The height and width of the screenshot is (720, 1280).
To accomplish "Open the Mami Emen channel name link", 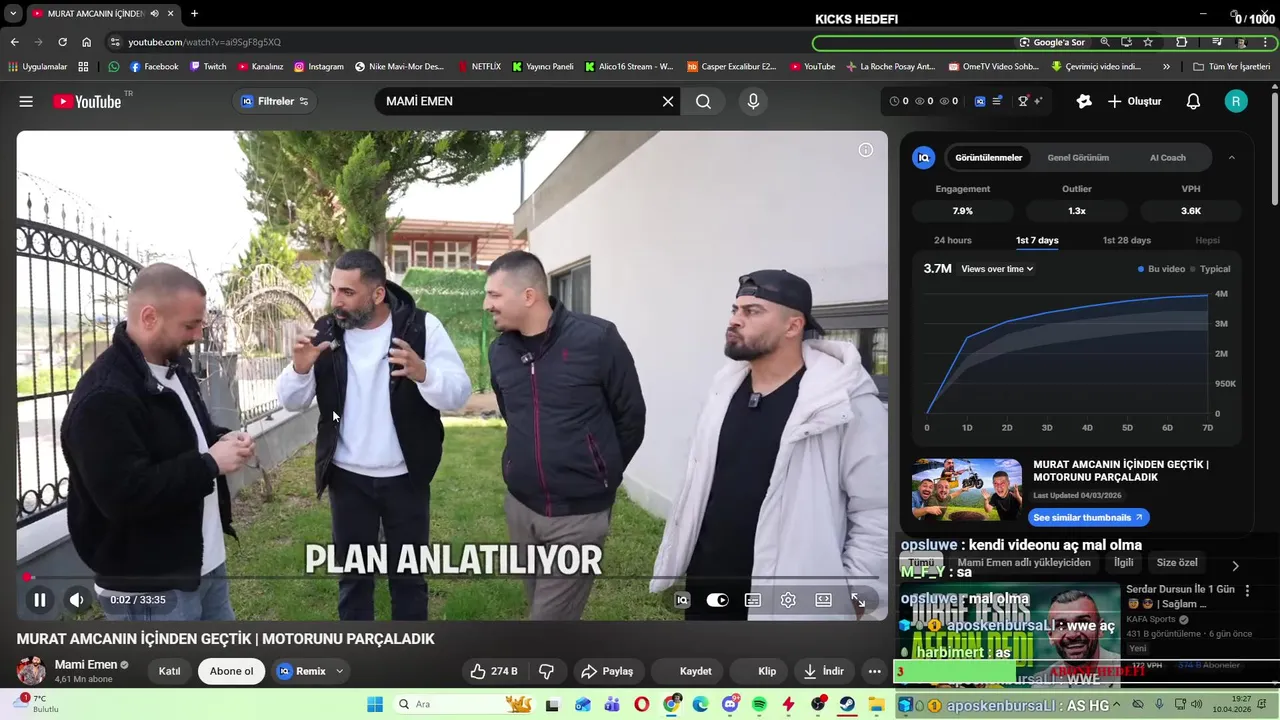I will tap(86, 665).
